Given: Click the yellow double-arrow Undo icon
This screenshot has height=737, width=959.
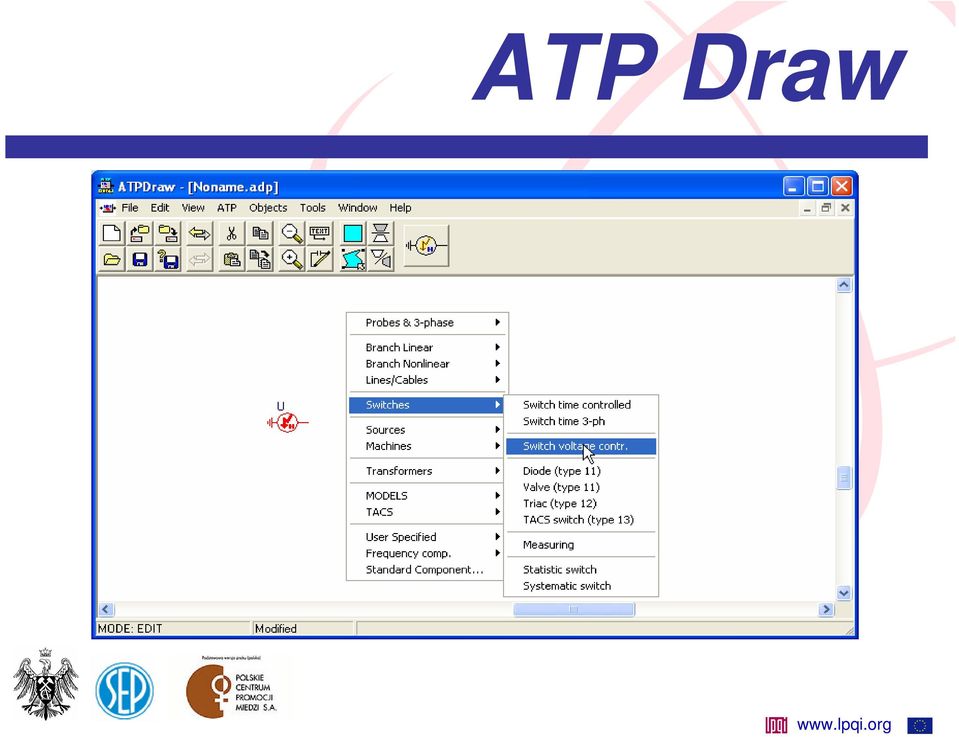Looking at the screenshot, I should pyautogui.click(x=199, y=233).
